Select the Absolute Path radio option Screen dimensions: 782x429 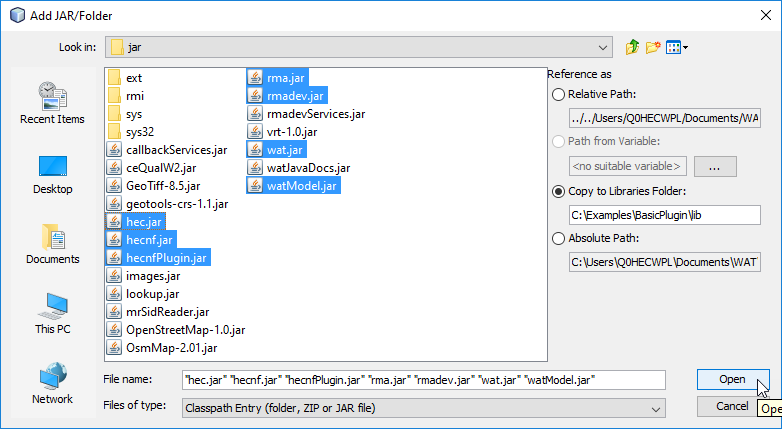point(558,238)
